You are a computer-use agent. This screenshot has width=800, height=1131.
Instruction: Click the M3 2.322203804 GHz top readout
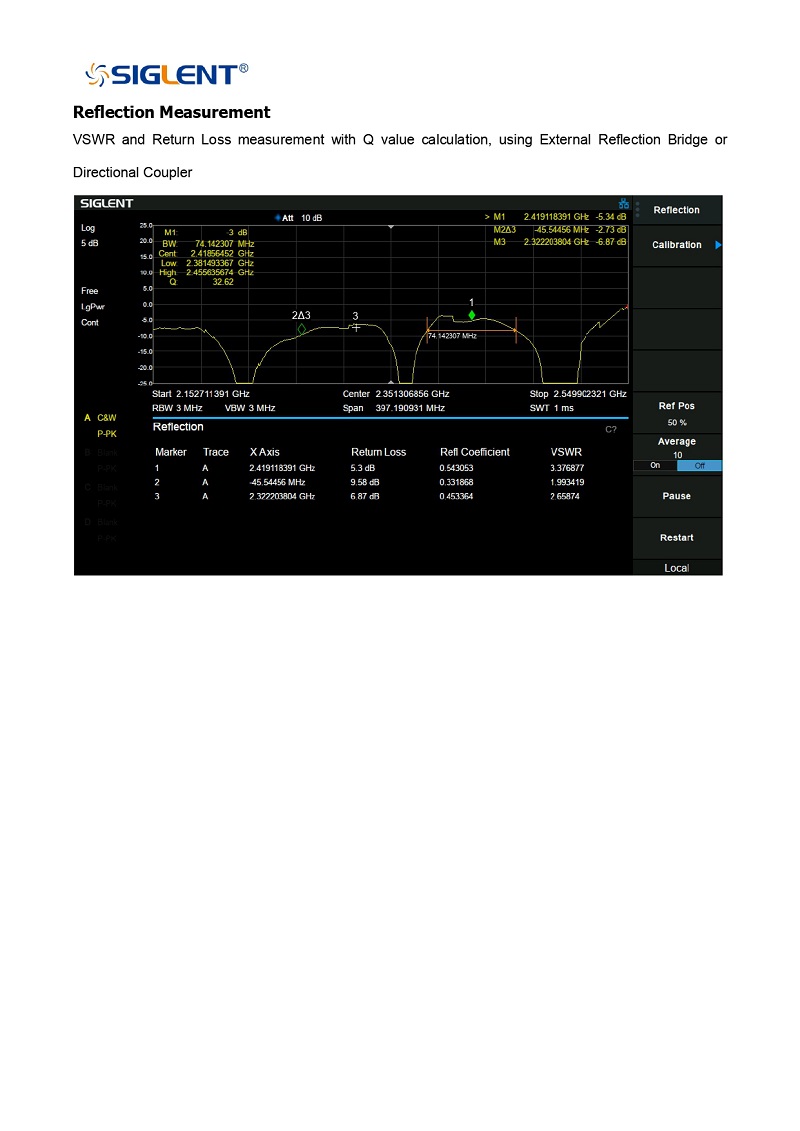560,242
